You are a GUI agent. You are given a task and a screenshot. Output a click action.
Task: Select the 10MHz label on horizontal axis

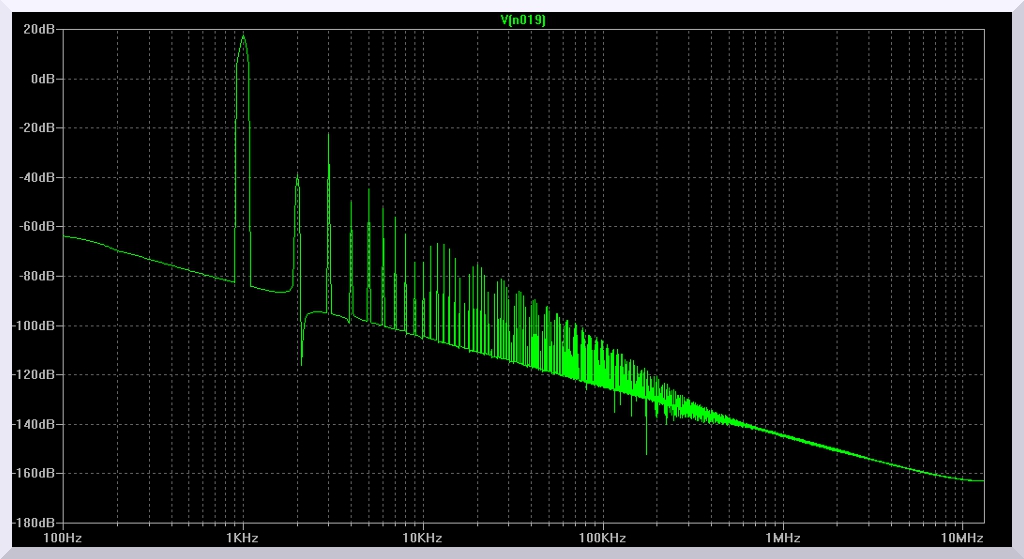coord(962,538)
